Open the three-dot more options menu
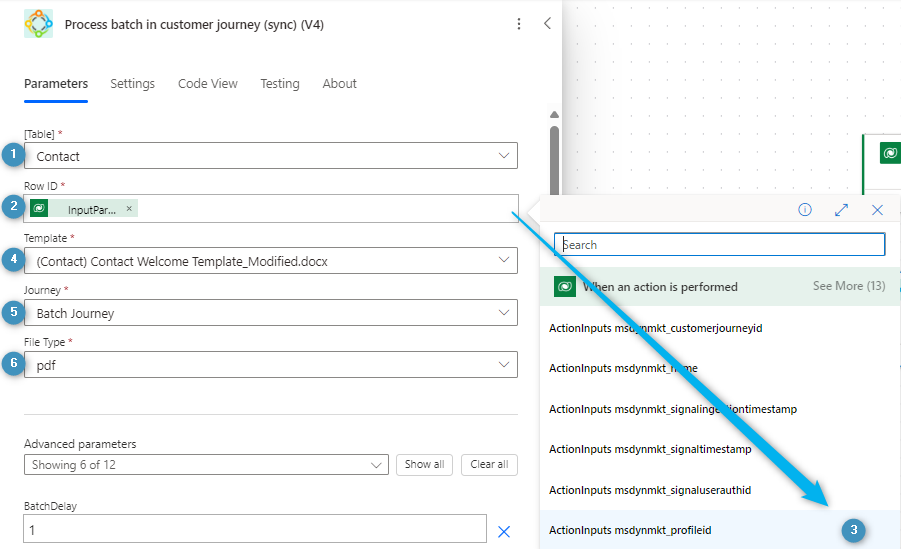This screenshot has height=549, width=901. tap(519, 24)
